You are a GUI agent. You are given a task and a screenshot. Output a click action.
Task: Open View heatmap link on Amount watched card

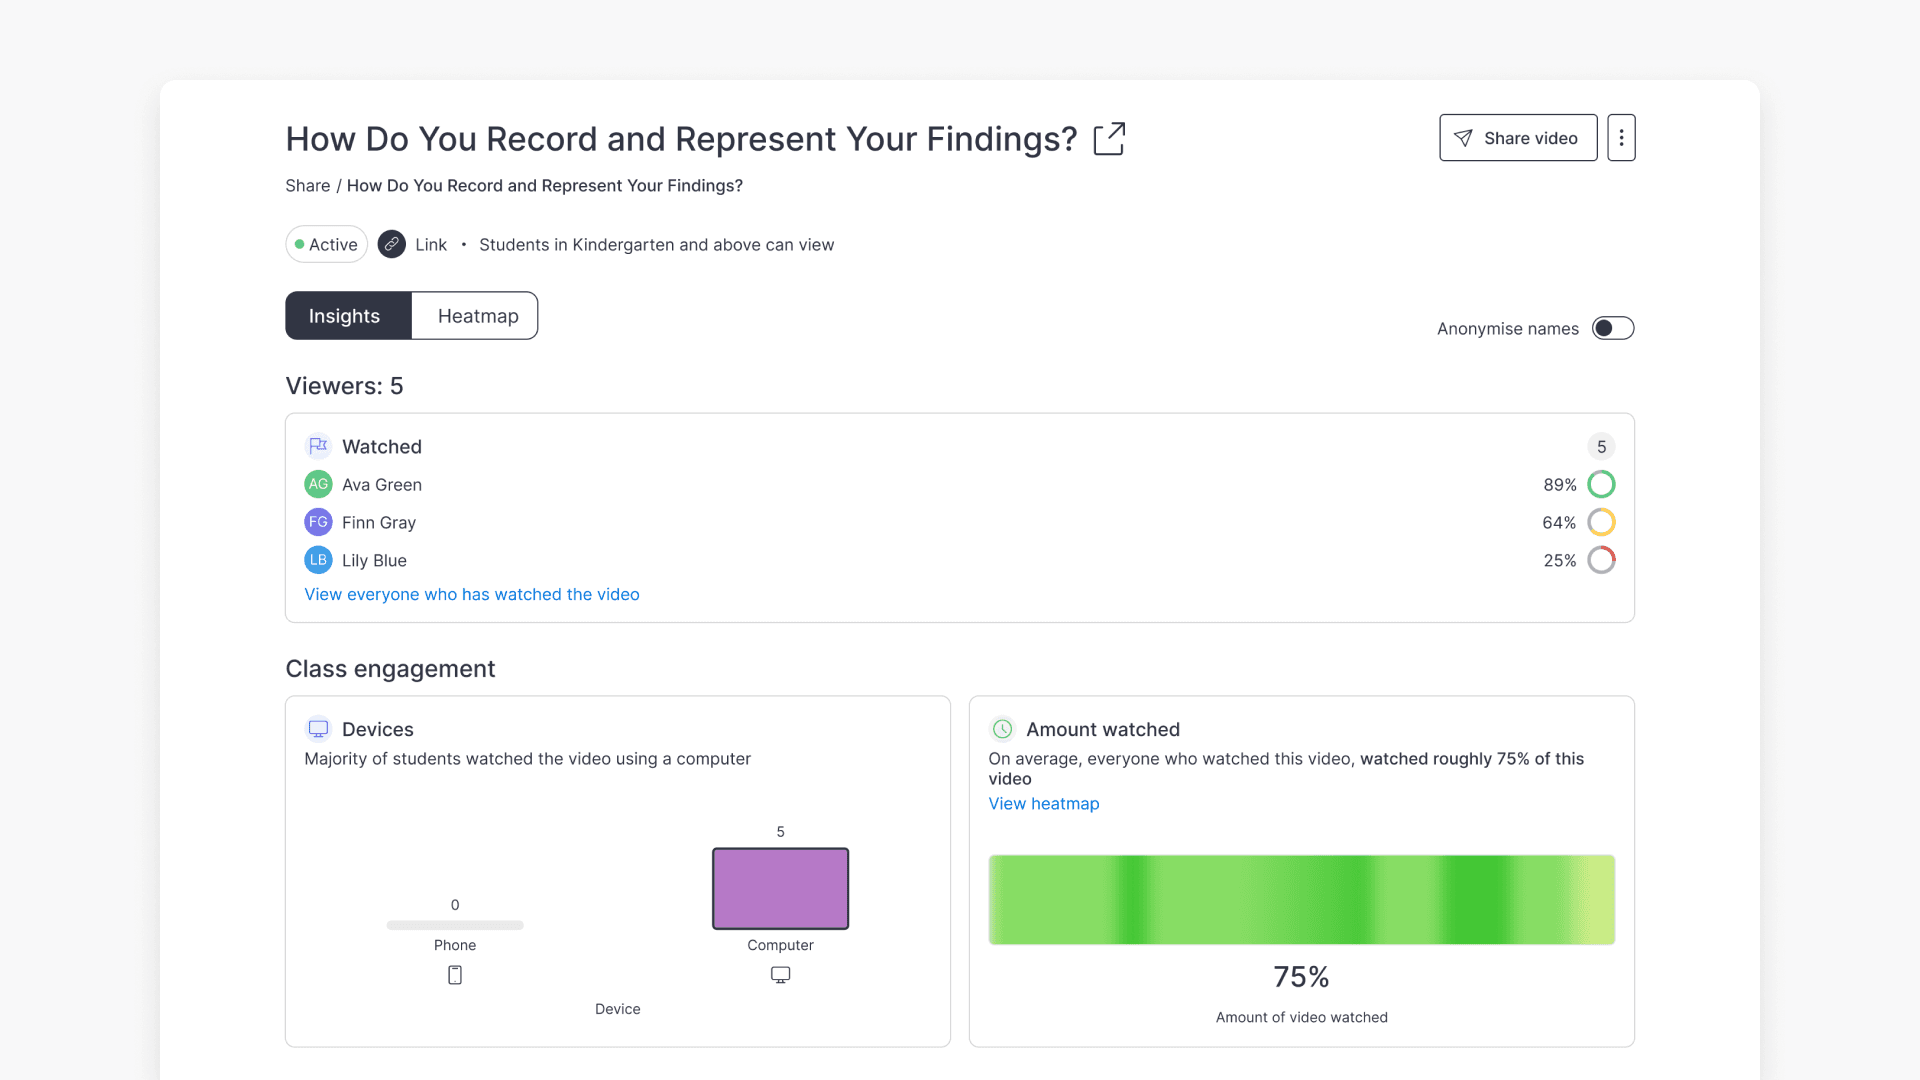coord(1043,803)
